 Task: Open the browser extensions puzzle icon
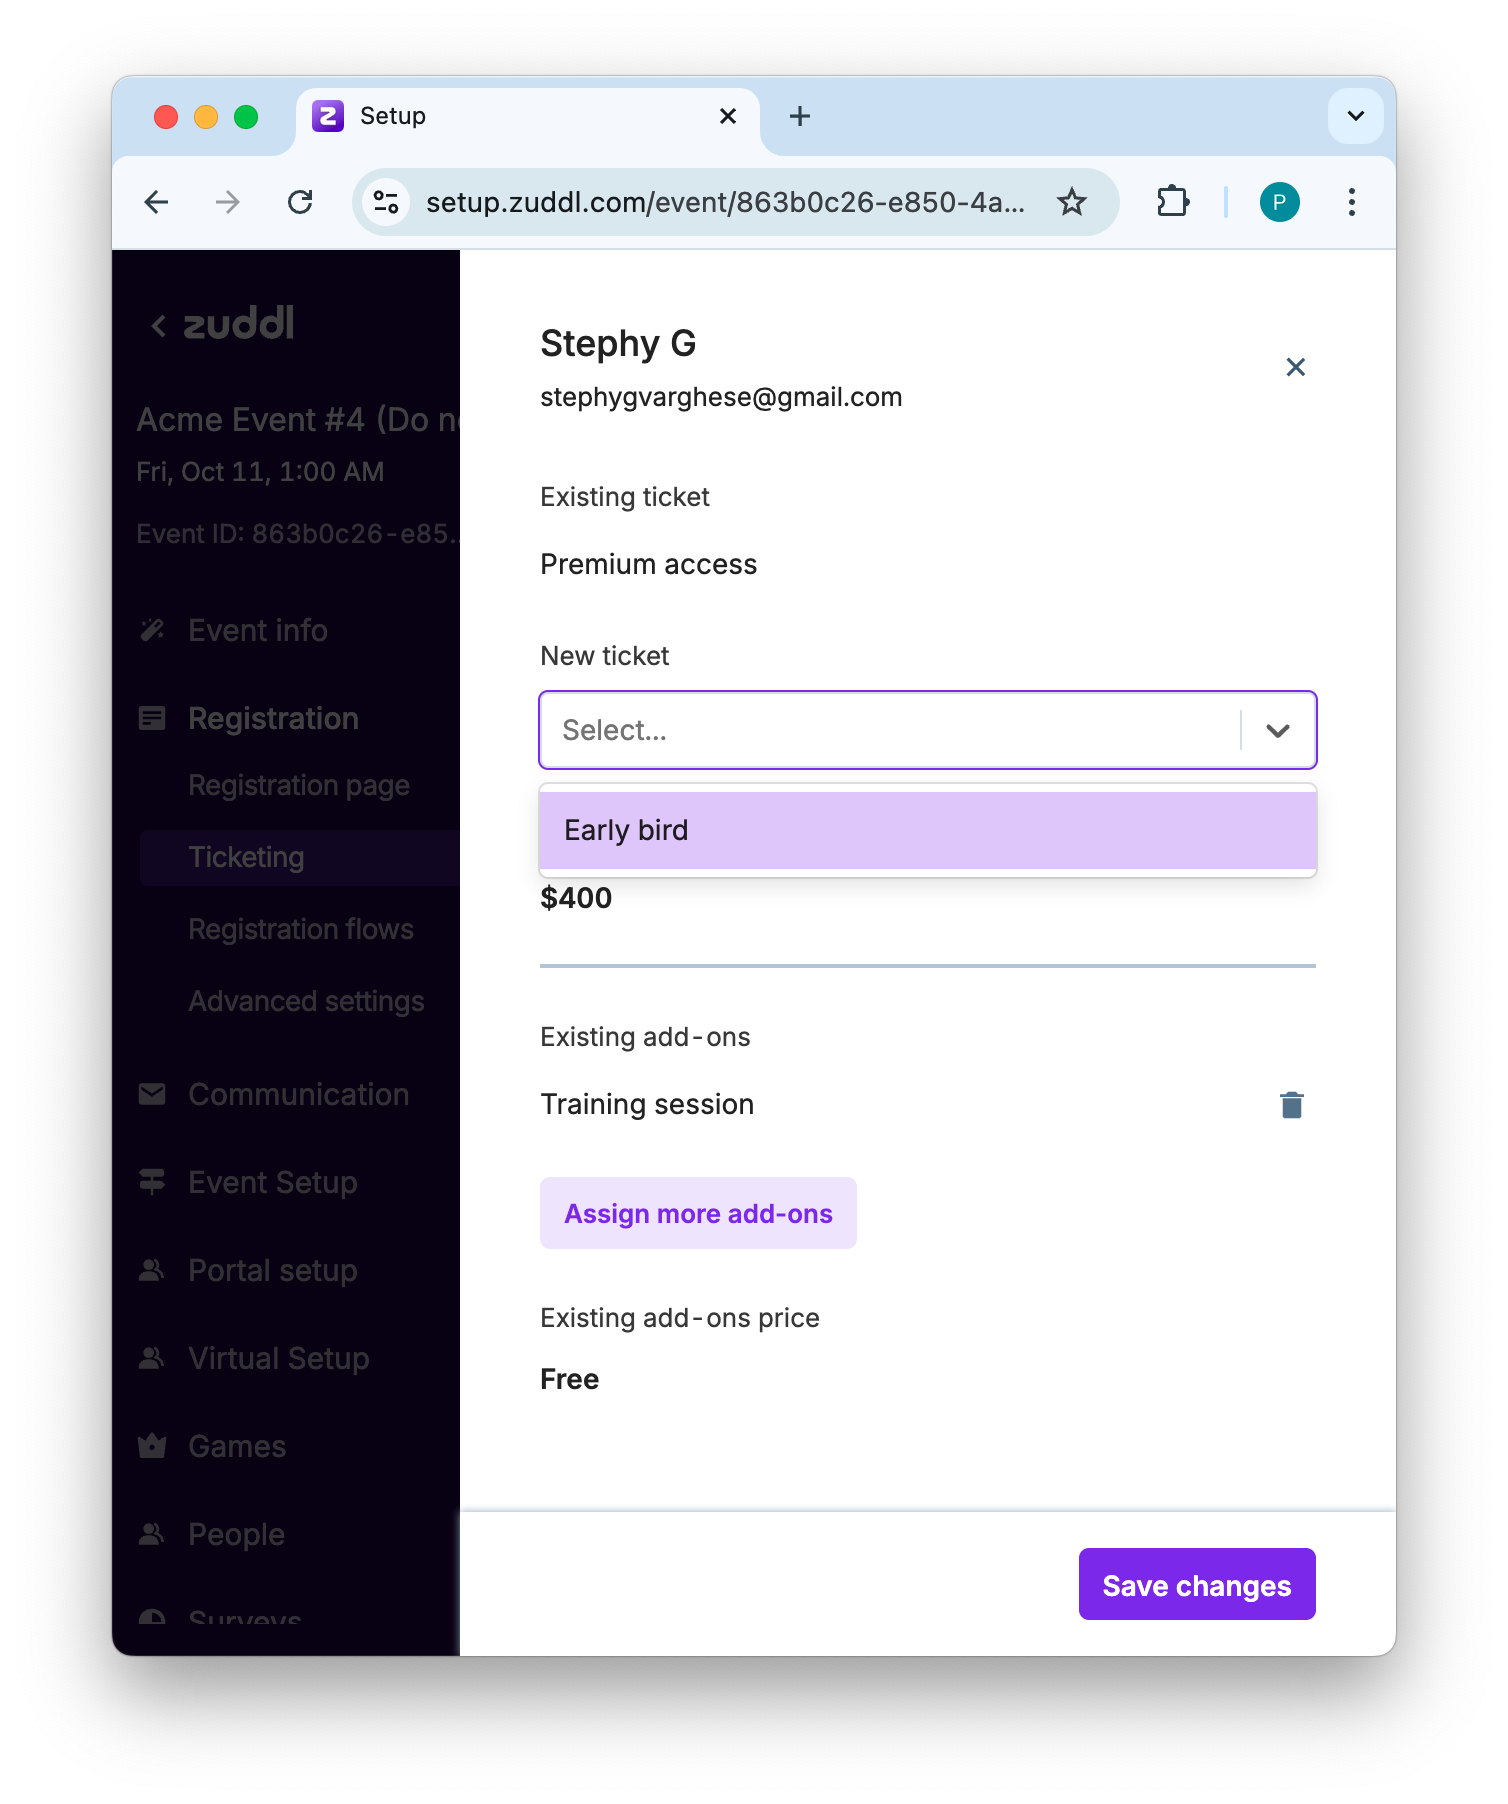point(1172,202)
